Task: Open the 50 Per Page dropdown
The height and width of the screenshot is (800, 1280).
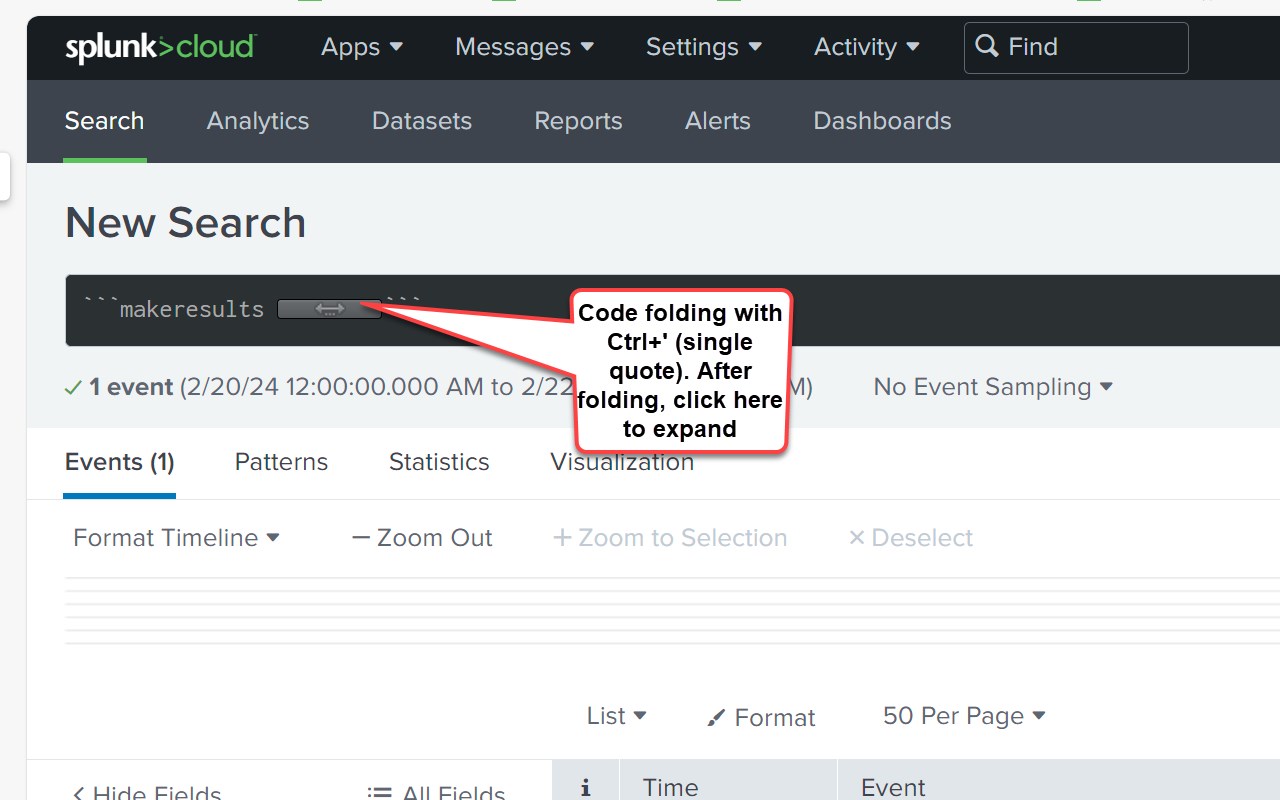Action: click(964, 716)
